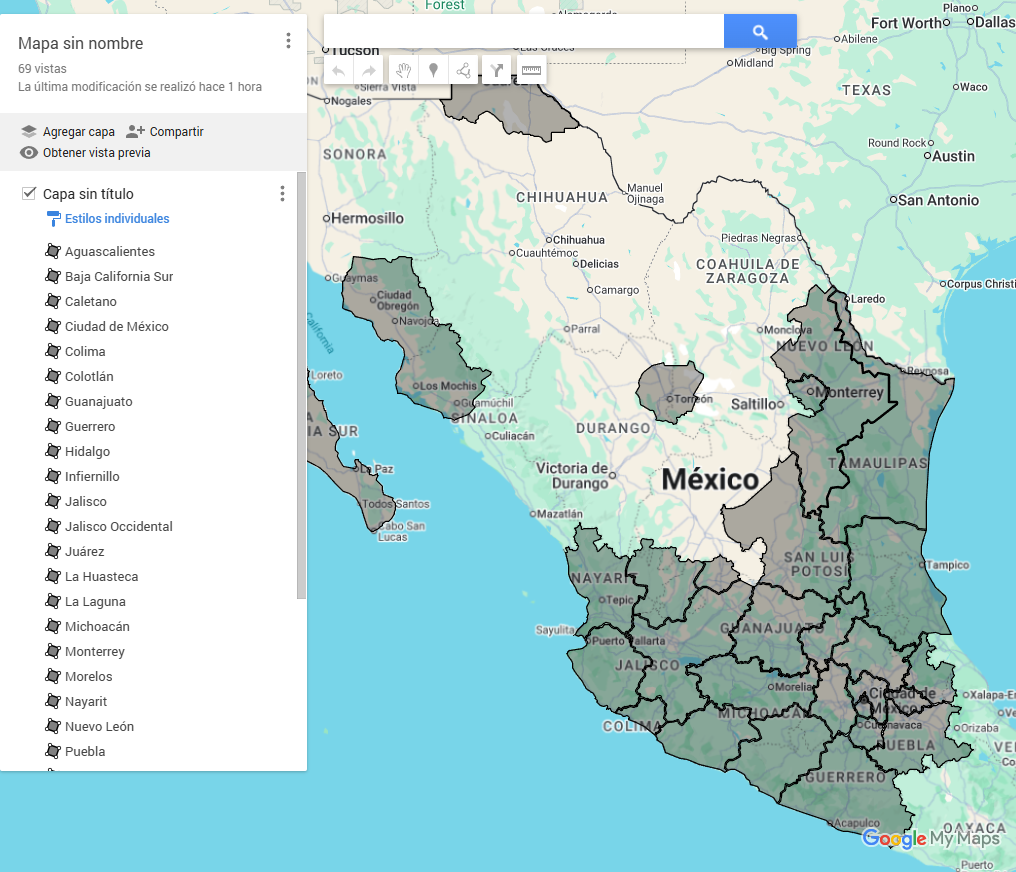The width and height of the screenshot is (1016, 872).
Task: Click polygon icon beside Infiernillo
Action: pyautogui.click(x=53, y=476)
